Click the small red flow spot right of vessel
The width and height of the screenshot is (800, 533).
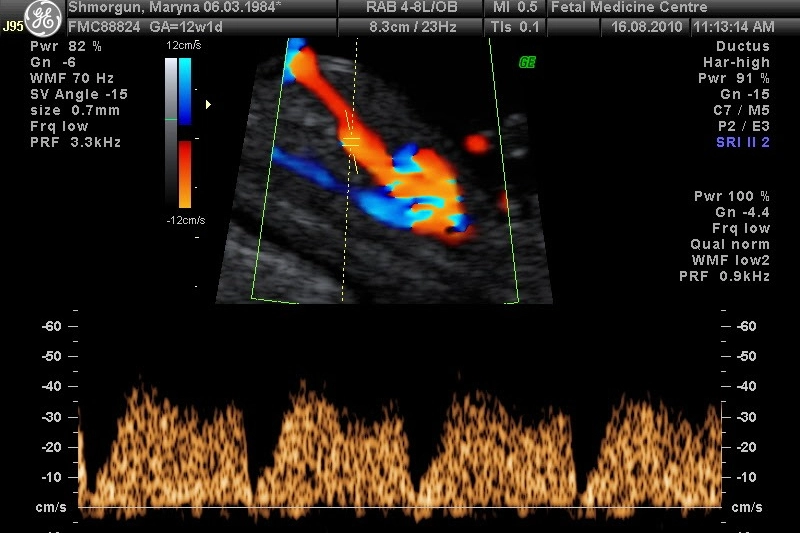point(477,144)
